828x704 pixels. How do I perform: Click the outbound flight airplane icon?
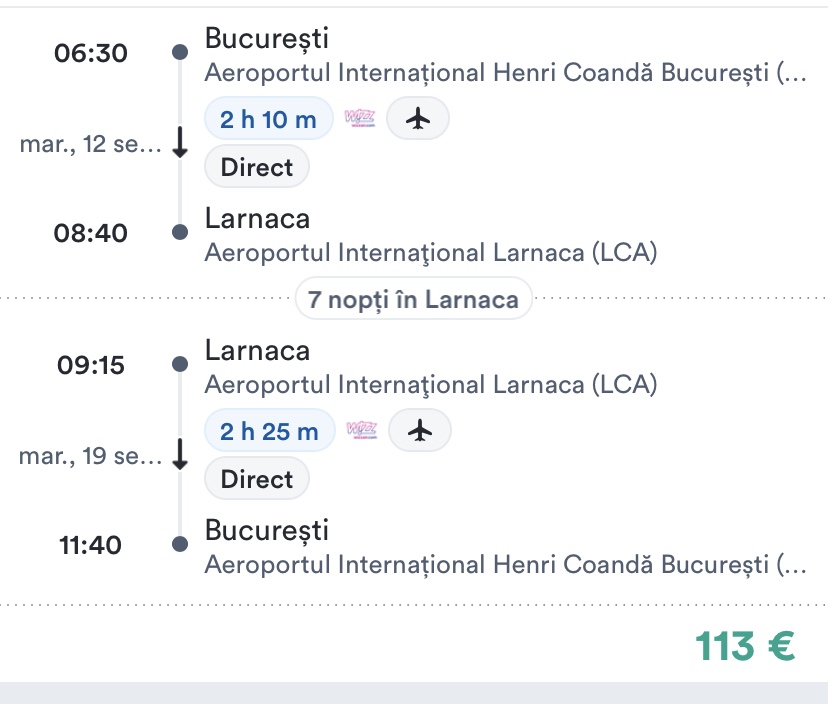[418, 119]
